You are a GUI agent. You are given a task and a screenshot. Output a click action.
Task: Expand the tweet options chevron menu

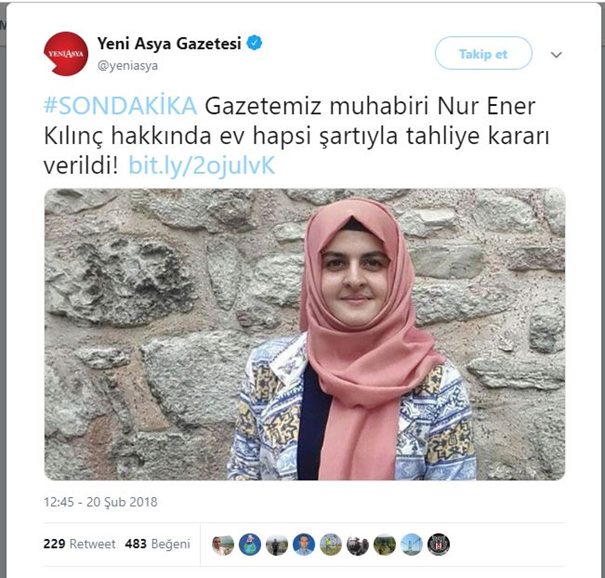coord(556,54)
